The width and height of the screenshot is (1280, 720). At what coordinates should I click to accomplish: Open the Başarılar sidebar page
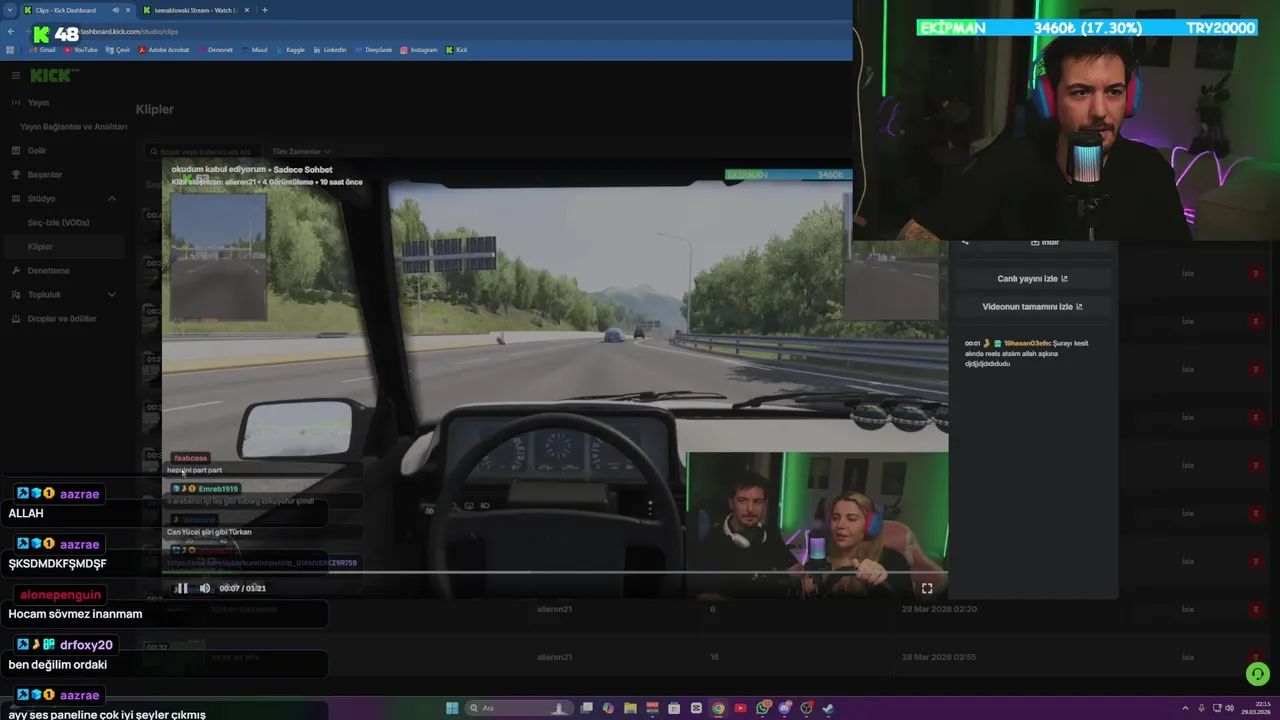click(x=44, y=175)
